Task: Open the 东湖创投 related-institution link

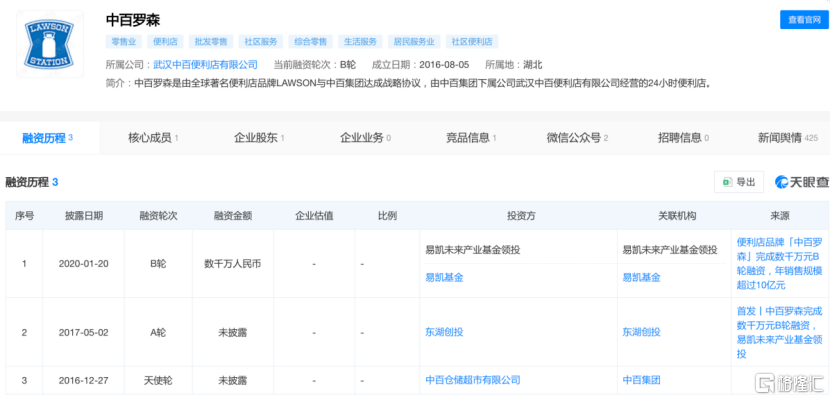Action: point(642,332)
